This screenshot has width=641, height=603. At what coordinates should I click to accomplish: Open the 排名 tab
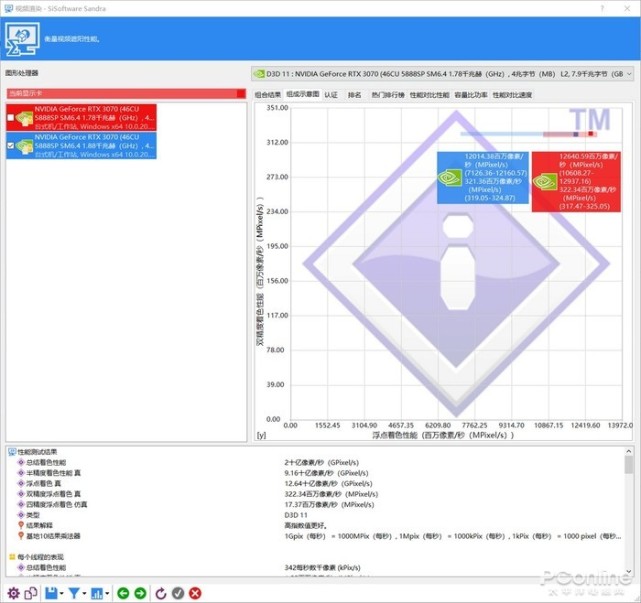pyautogui.click(x=354, y=95)
